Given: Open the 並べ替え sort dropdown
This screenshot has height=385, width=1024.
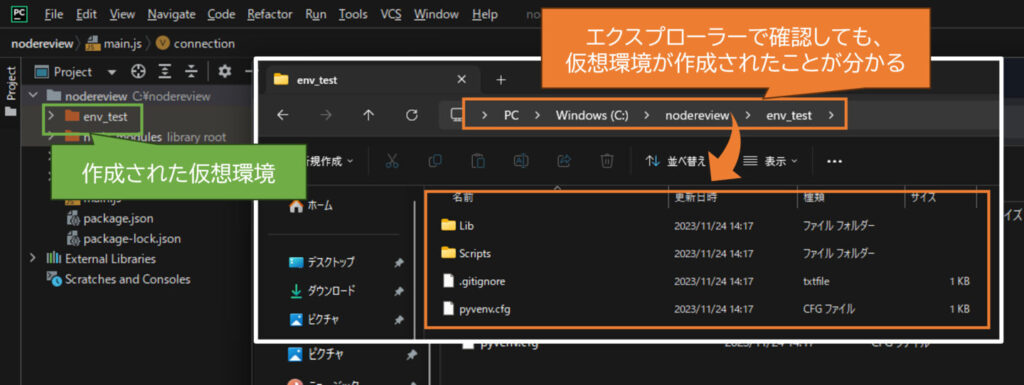Looking at the screenshot, I should pos(676,161).
